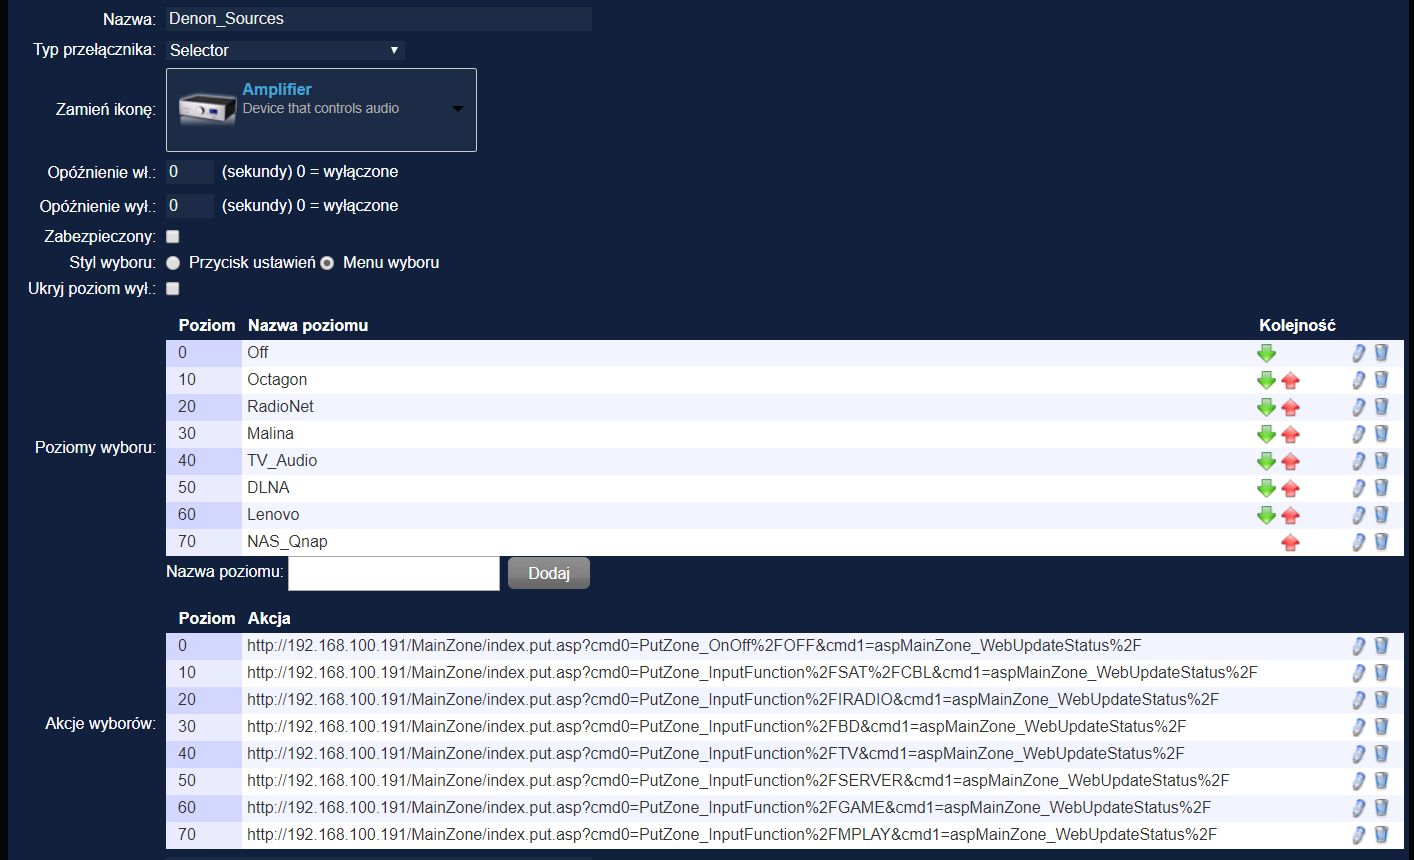Image resolution: width=1414 pixels, height=860 pixels.
Task: Click the Dodaj button
Action: [549, 573]
